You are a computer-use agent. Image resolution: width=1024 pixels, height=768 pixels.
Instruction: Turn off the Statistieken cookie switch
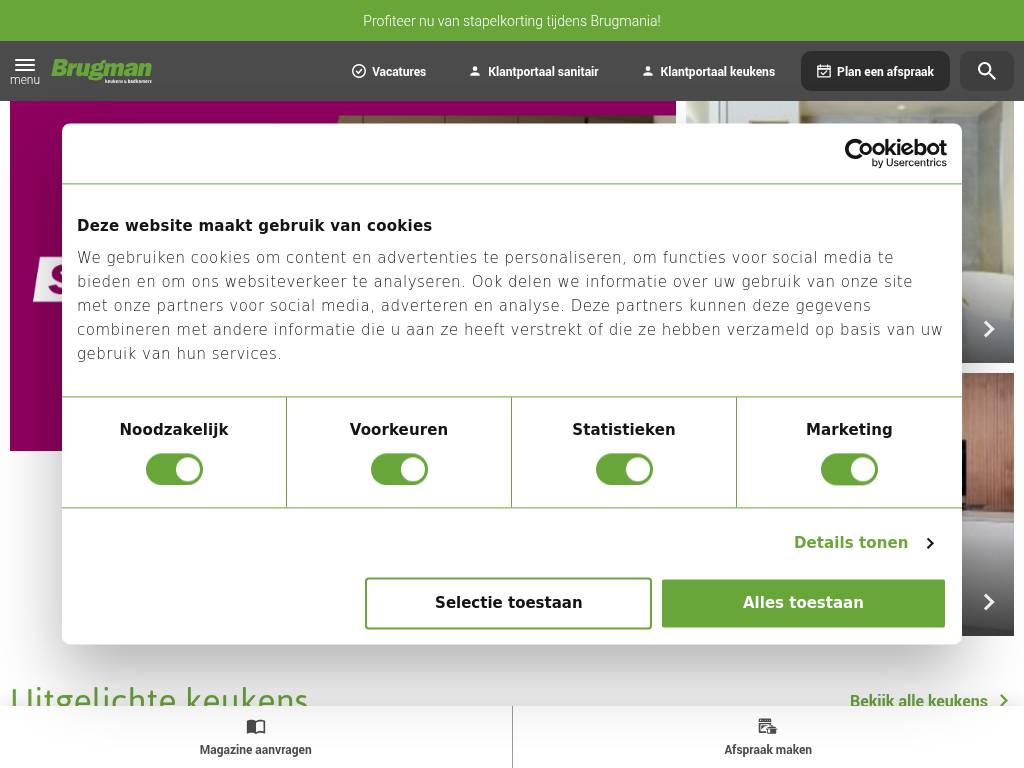[x=624, y=469]
